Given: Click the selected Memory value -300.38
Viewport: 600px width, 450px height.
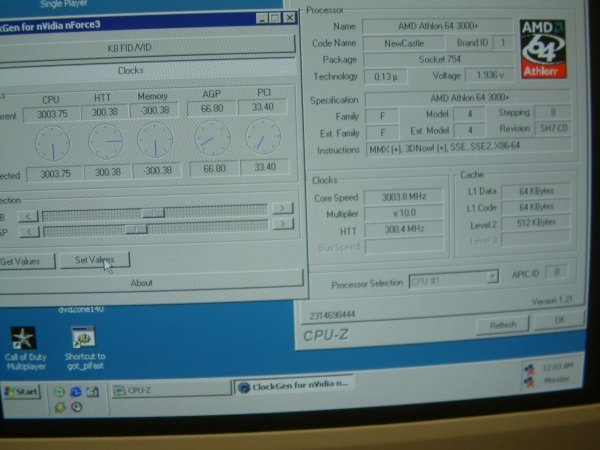Looking at the screenshot, I should [157, 170].
